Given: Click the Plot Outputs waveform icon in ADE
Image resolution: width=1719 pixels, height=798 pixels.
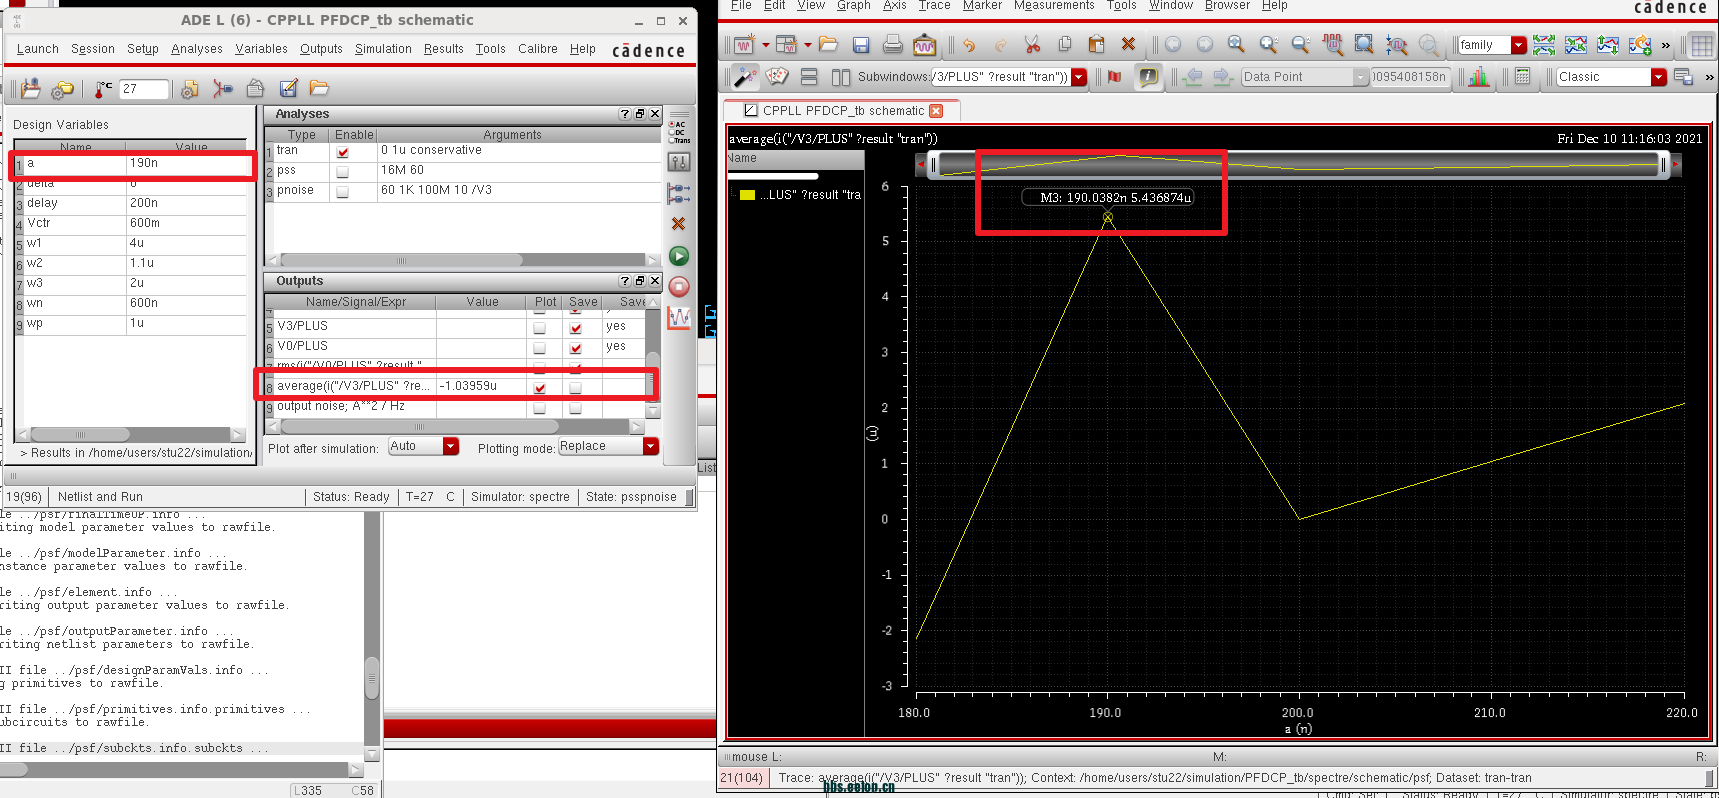Looking at the screenshot, I should pos(679,318).
